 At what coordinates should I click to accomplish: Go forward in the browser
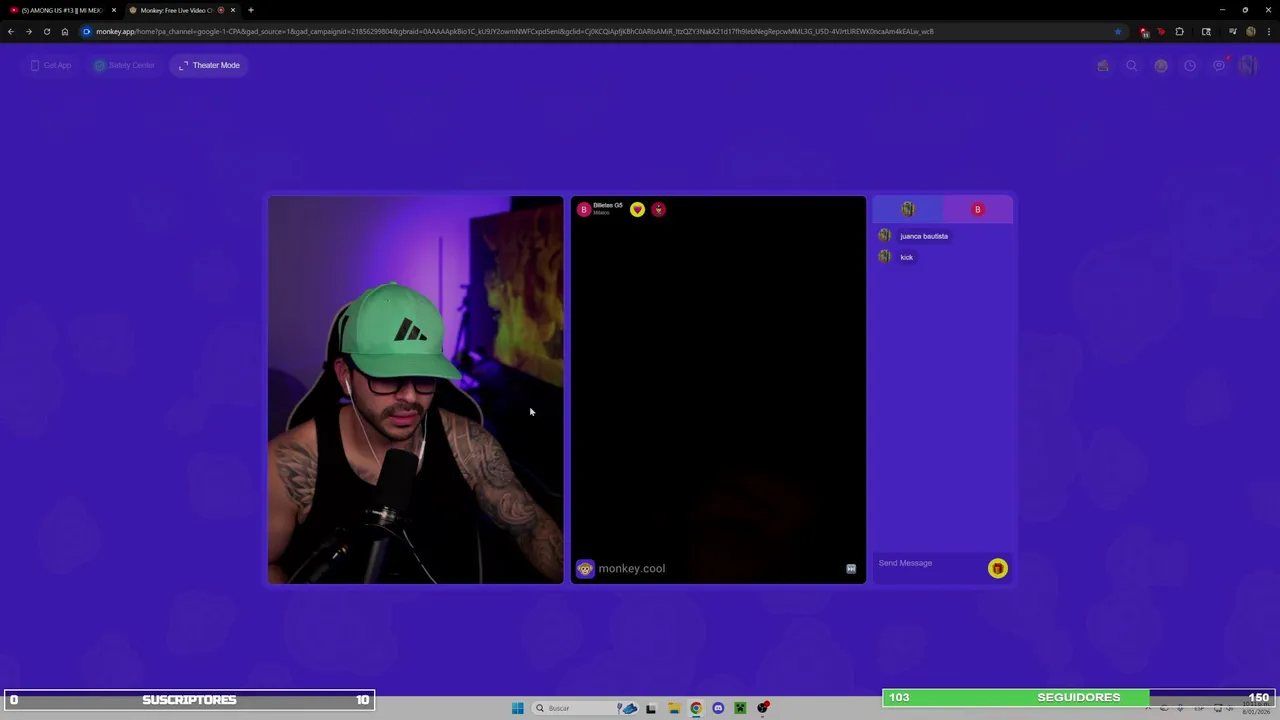[29, 31]
